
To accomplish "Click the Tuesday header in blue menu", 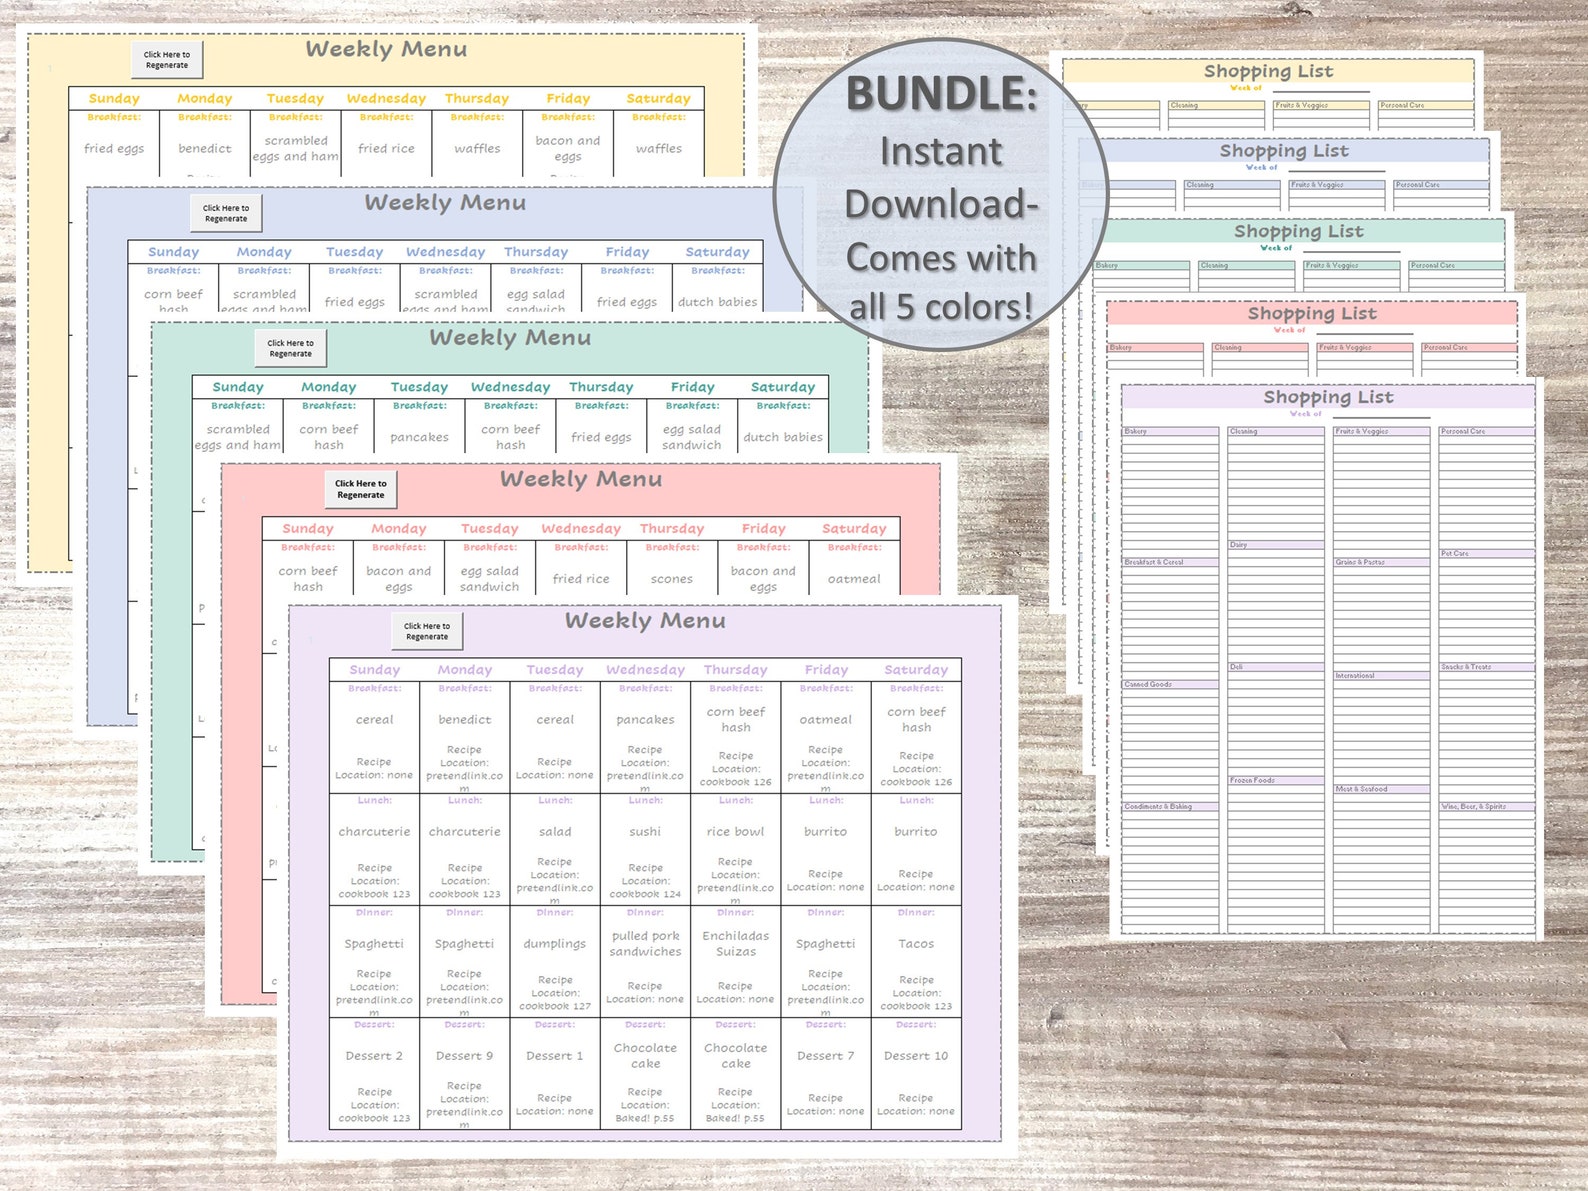I will coord(355,252).
